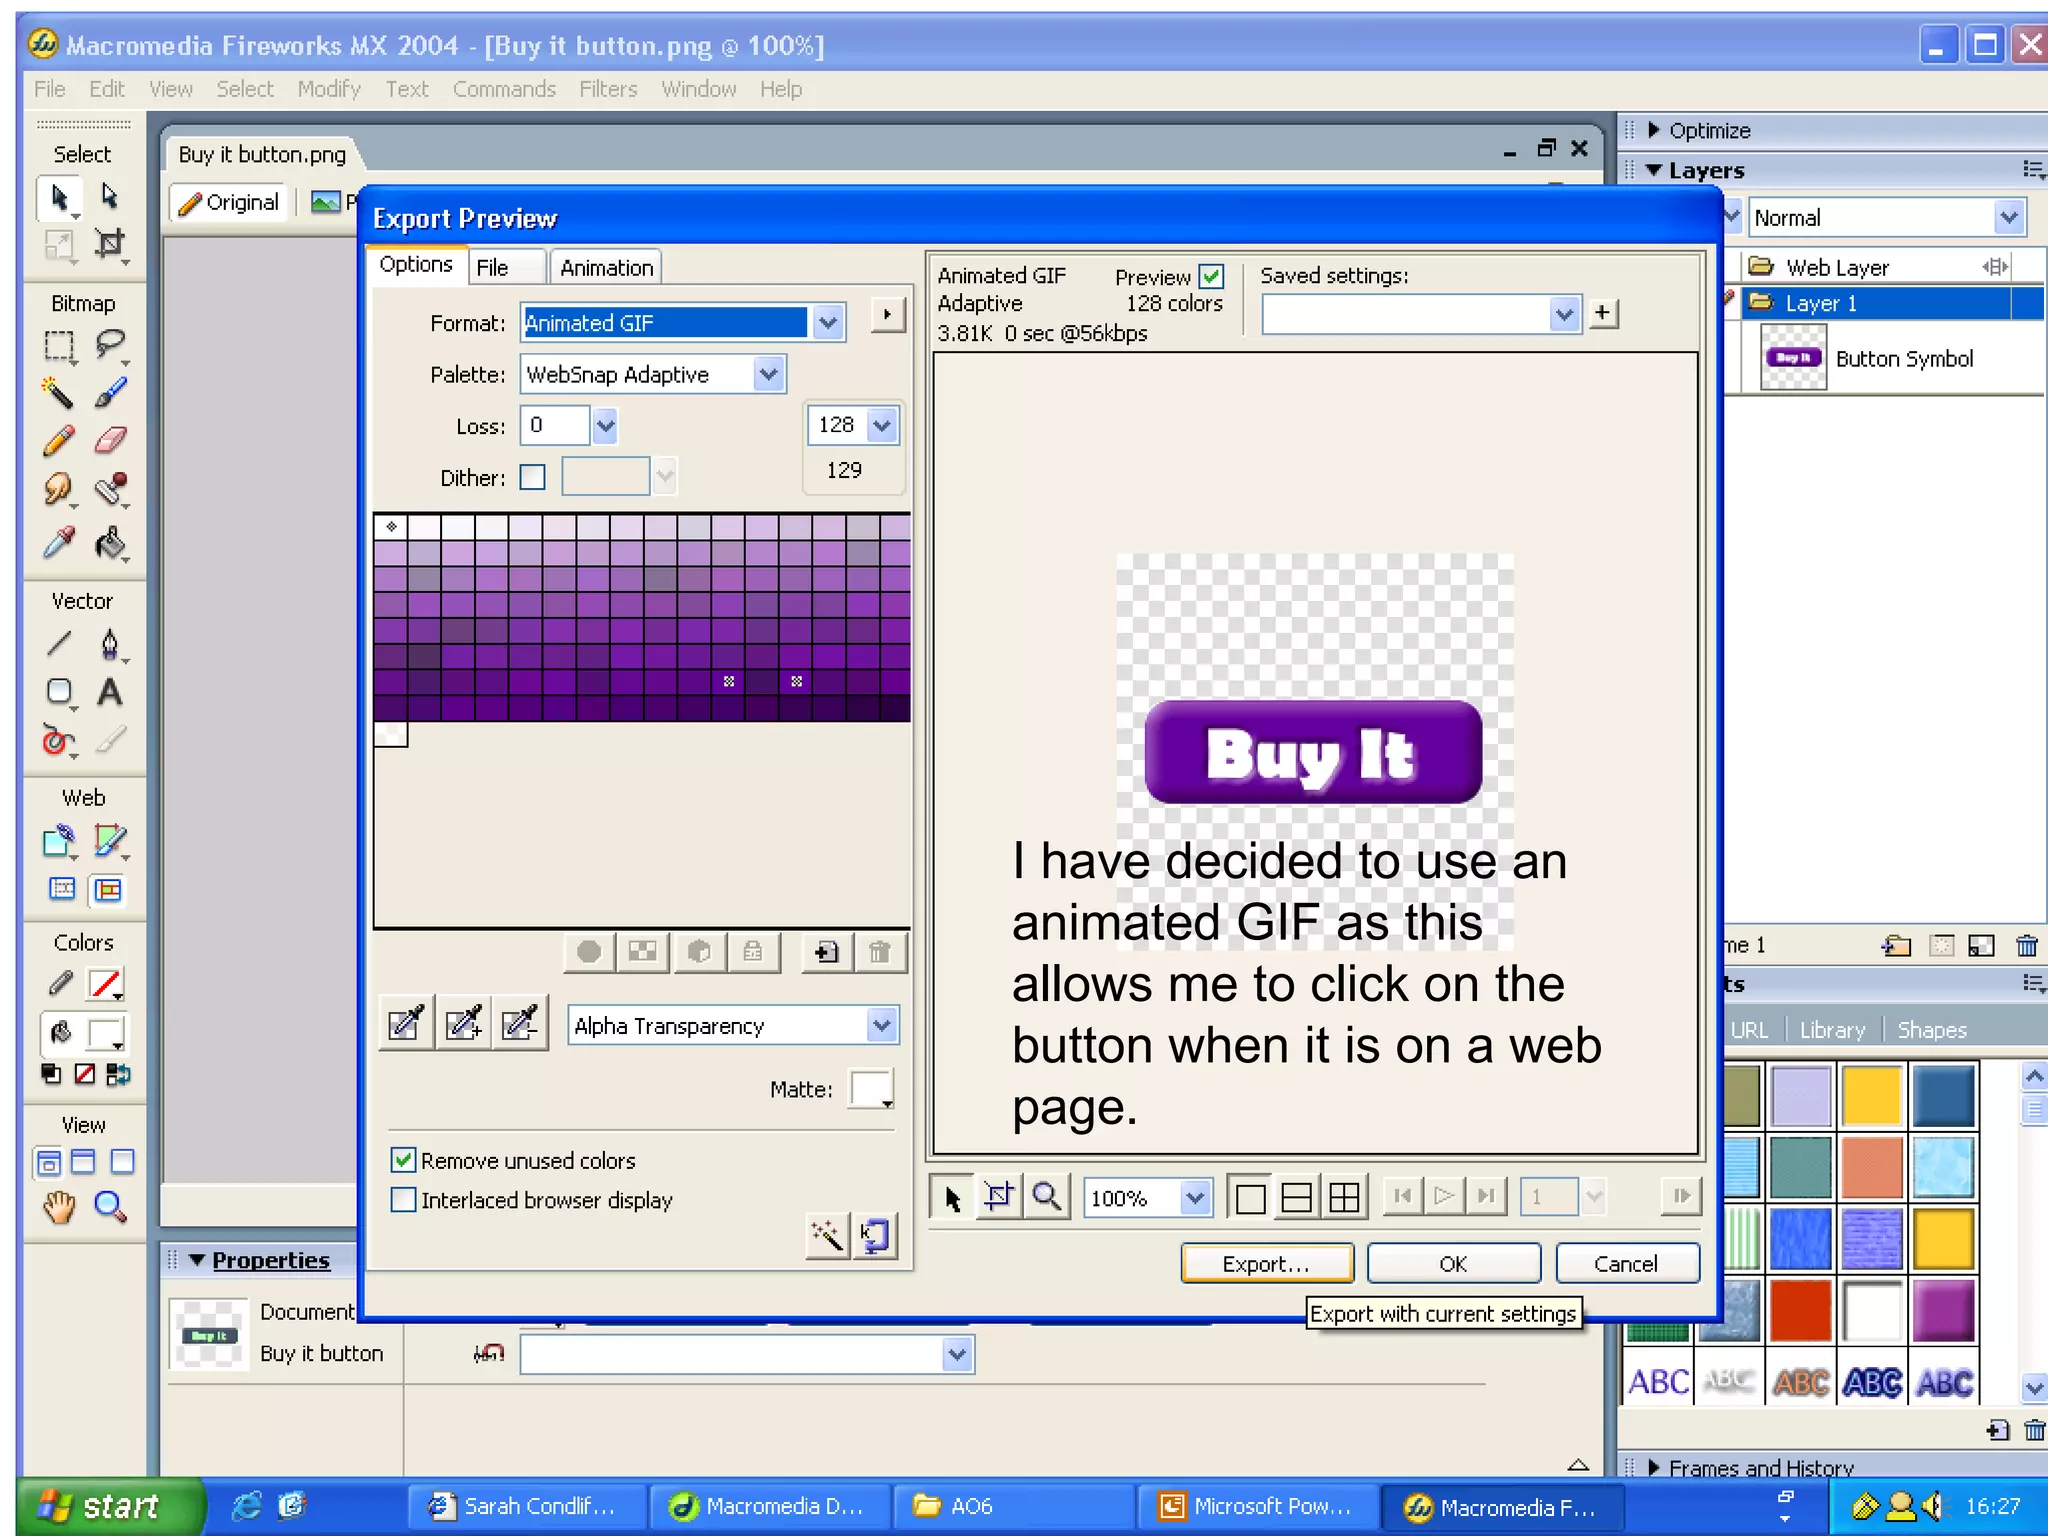Viewport: 2048px width, 1536px height.
Task: Select the Eraser tool
Action: click(x=110, y=441)
